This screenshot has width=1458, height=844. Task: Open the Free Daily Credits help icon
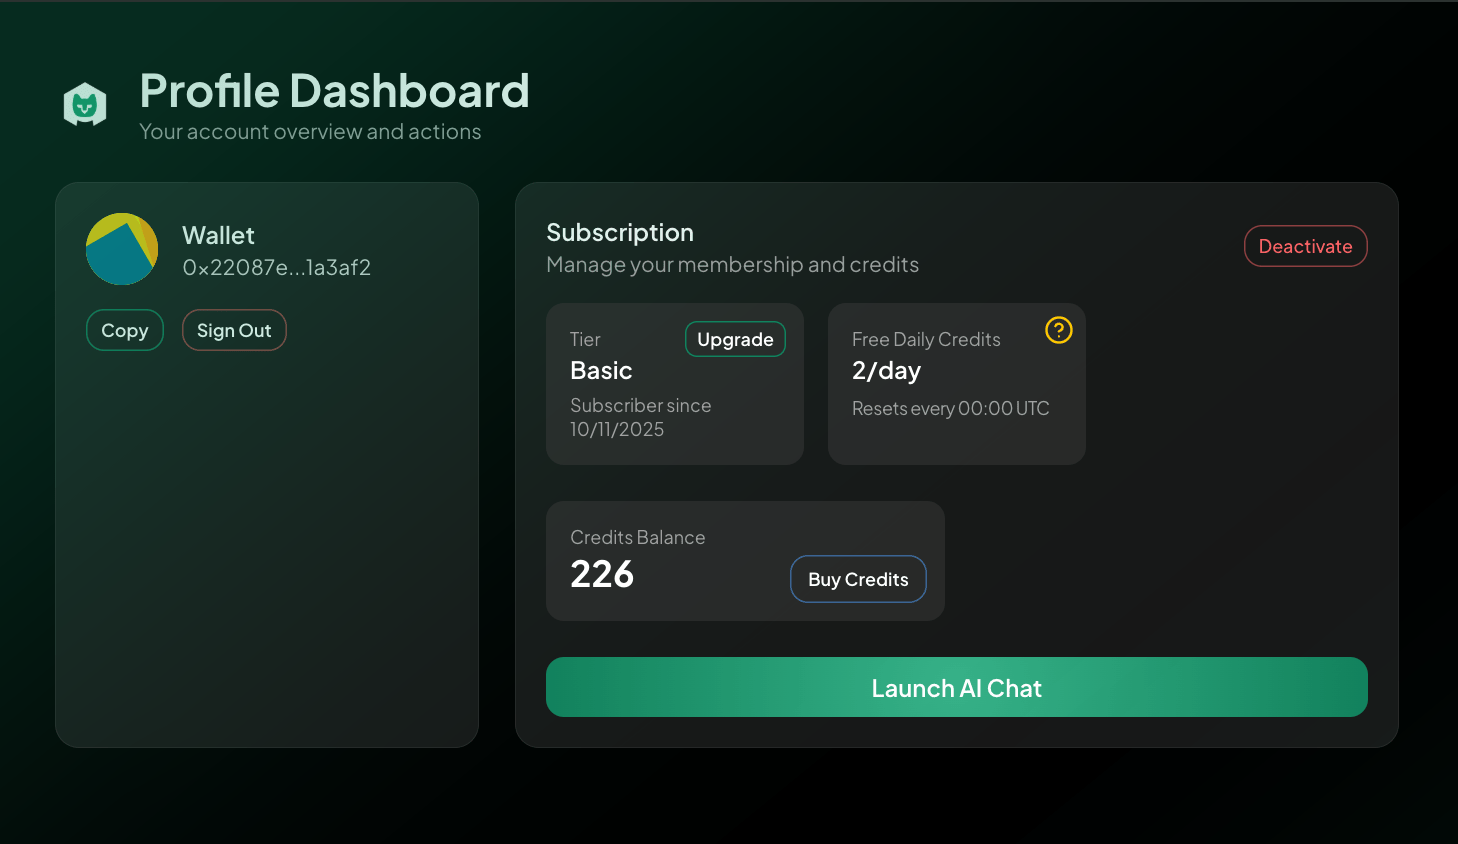click(x=1058, y=330)
